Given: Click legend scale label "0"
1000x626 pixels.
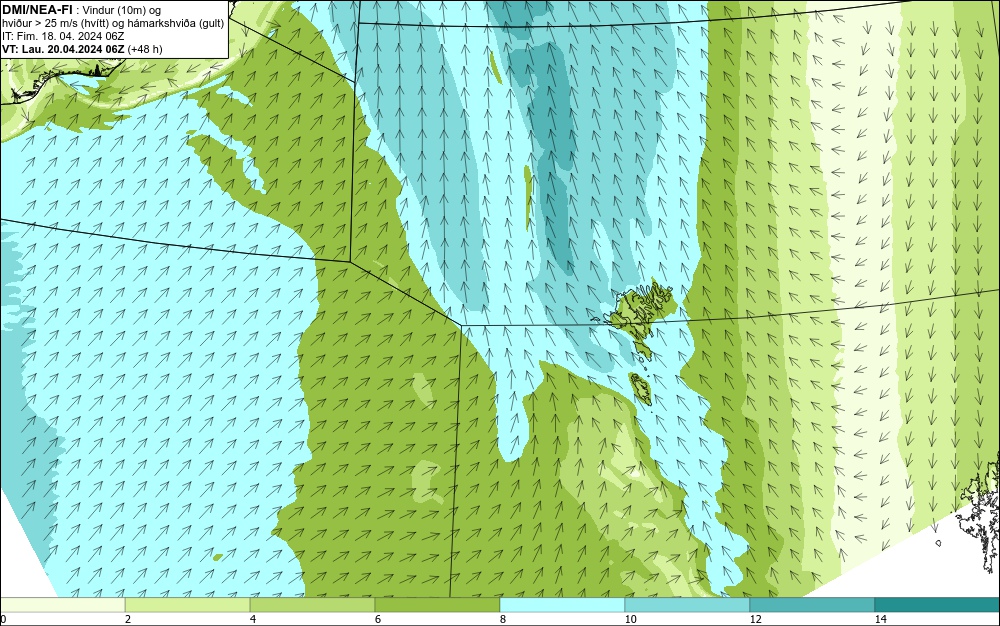Looking at the screenshot, I should tap(3, 619).
